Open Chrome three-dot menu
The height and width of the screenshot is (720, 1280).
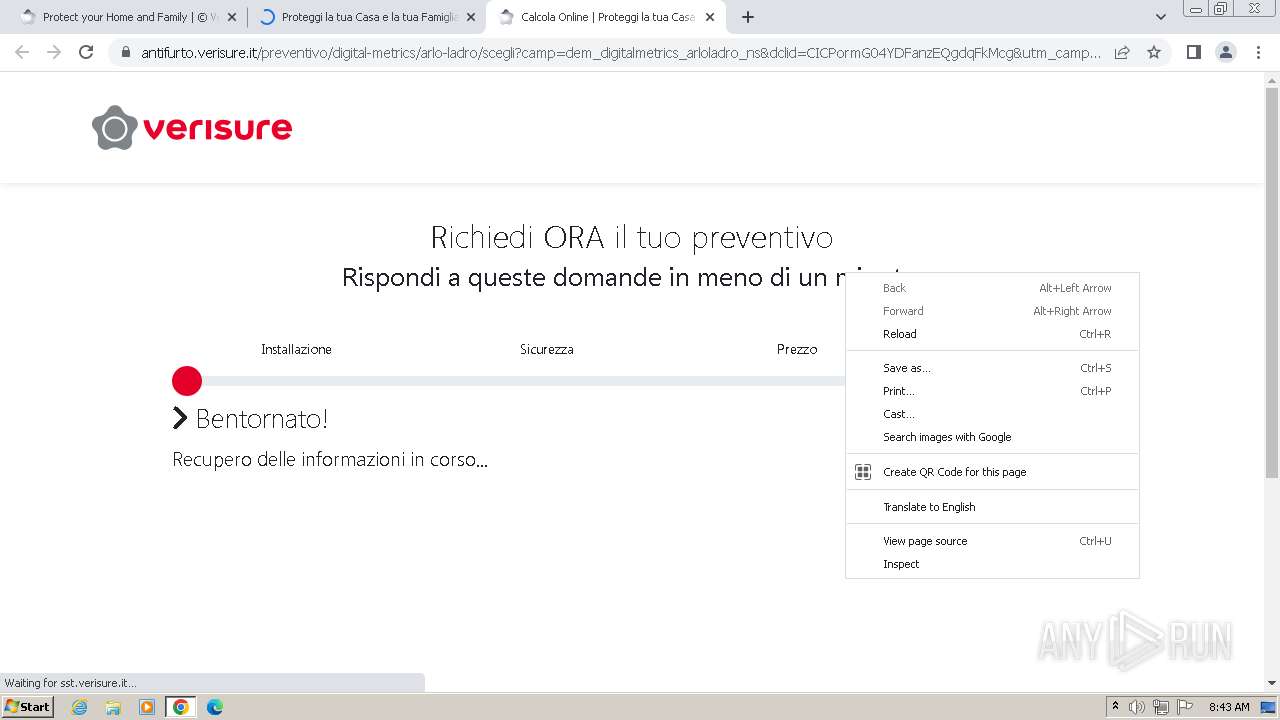pyautogui.click(x=1258, y=53)
